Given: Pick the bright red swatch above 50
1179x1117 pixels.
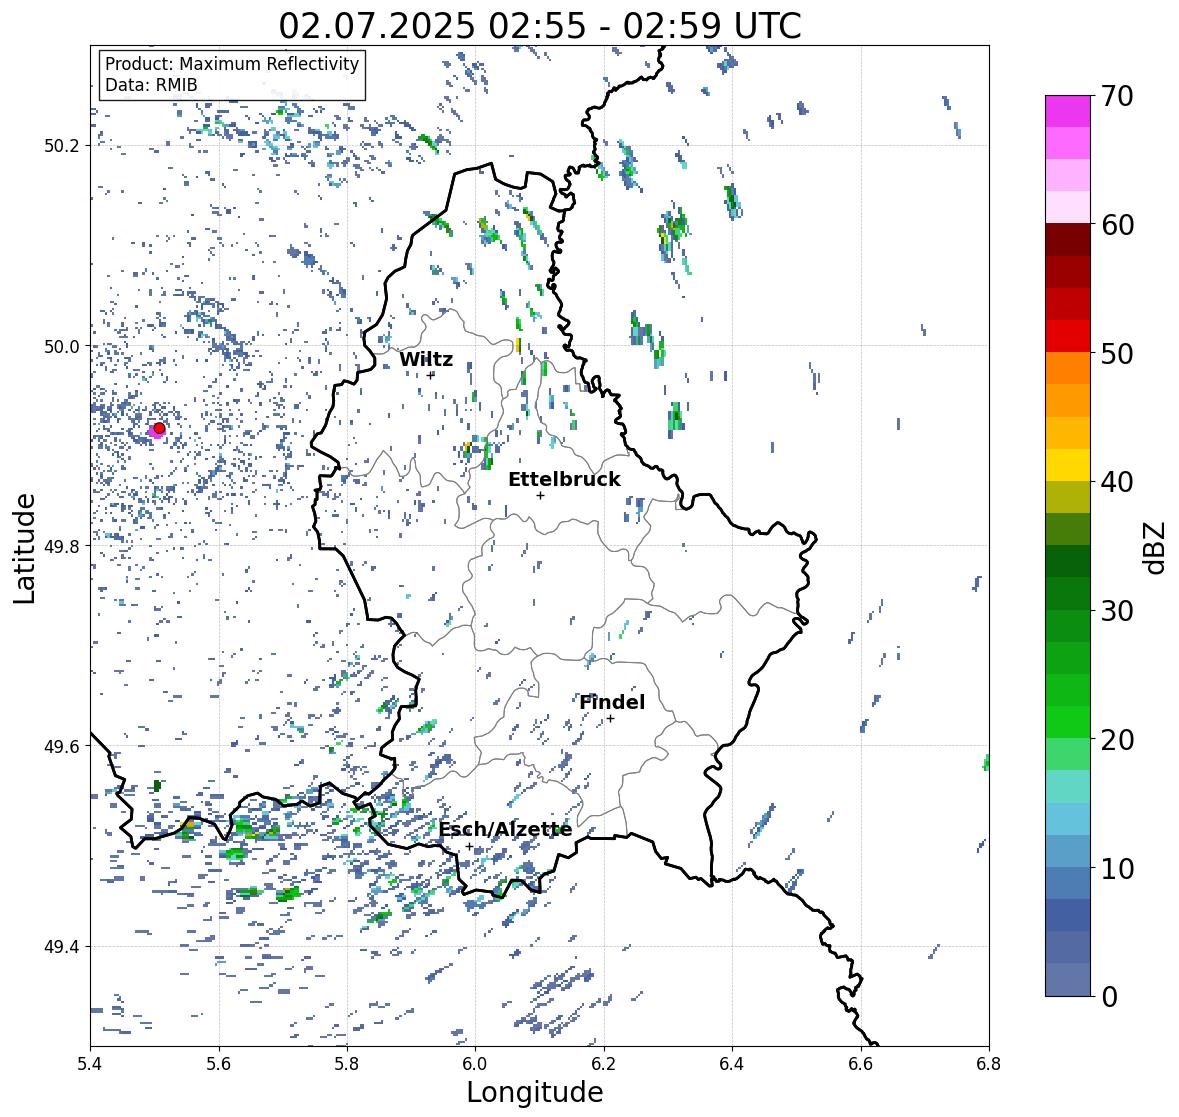Looking at the screenshot, I should click(1068, 336).
